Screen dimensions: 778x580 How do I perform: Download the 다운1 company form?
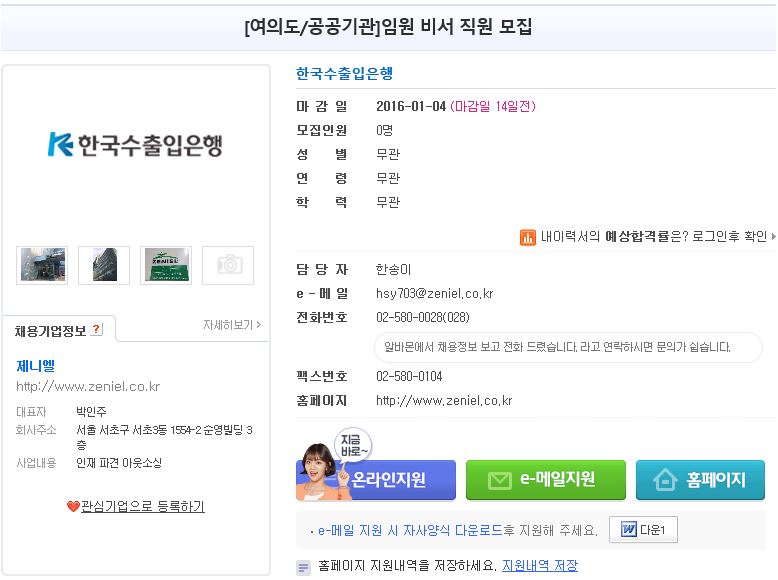point(643,529)
